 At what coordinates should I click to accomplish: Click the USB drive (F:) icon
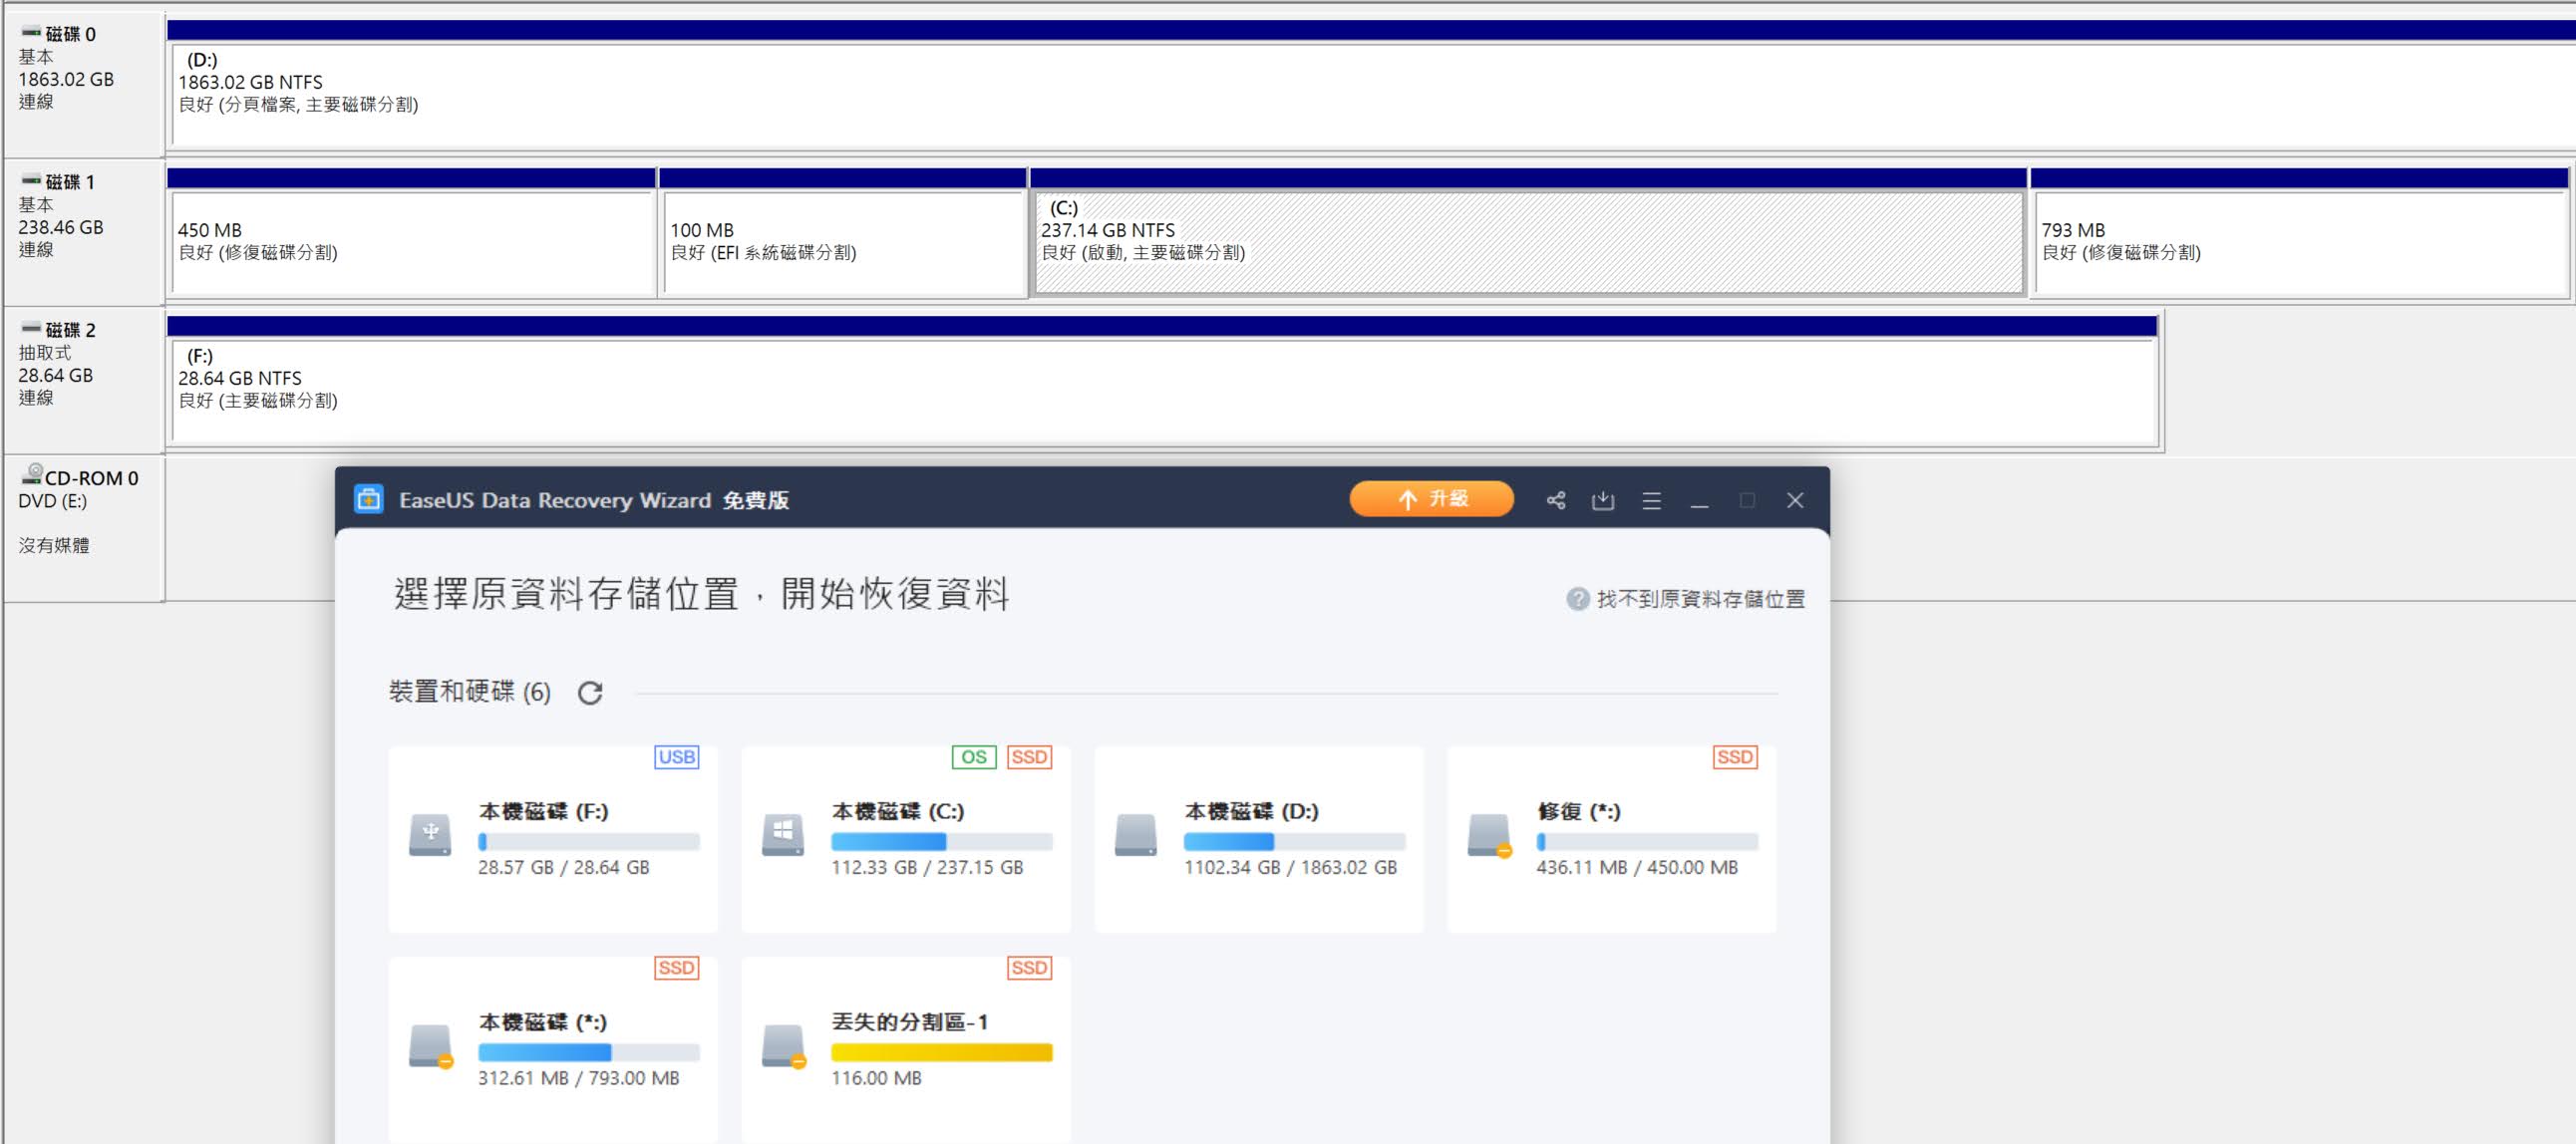pos(430,834)
